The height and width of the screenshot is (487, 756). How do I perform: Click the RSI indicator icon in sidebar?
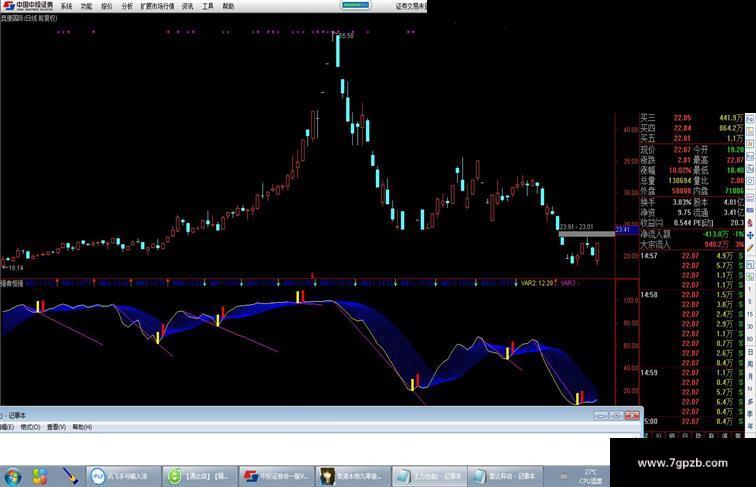point(750,210)
